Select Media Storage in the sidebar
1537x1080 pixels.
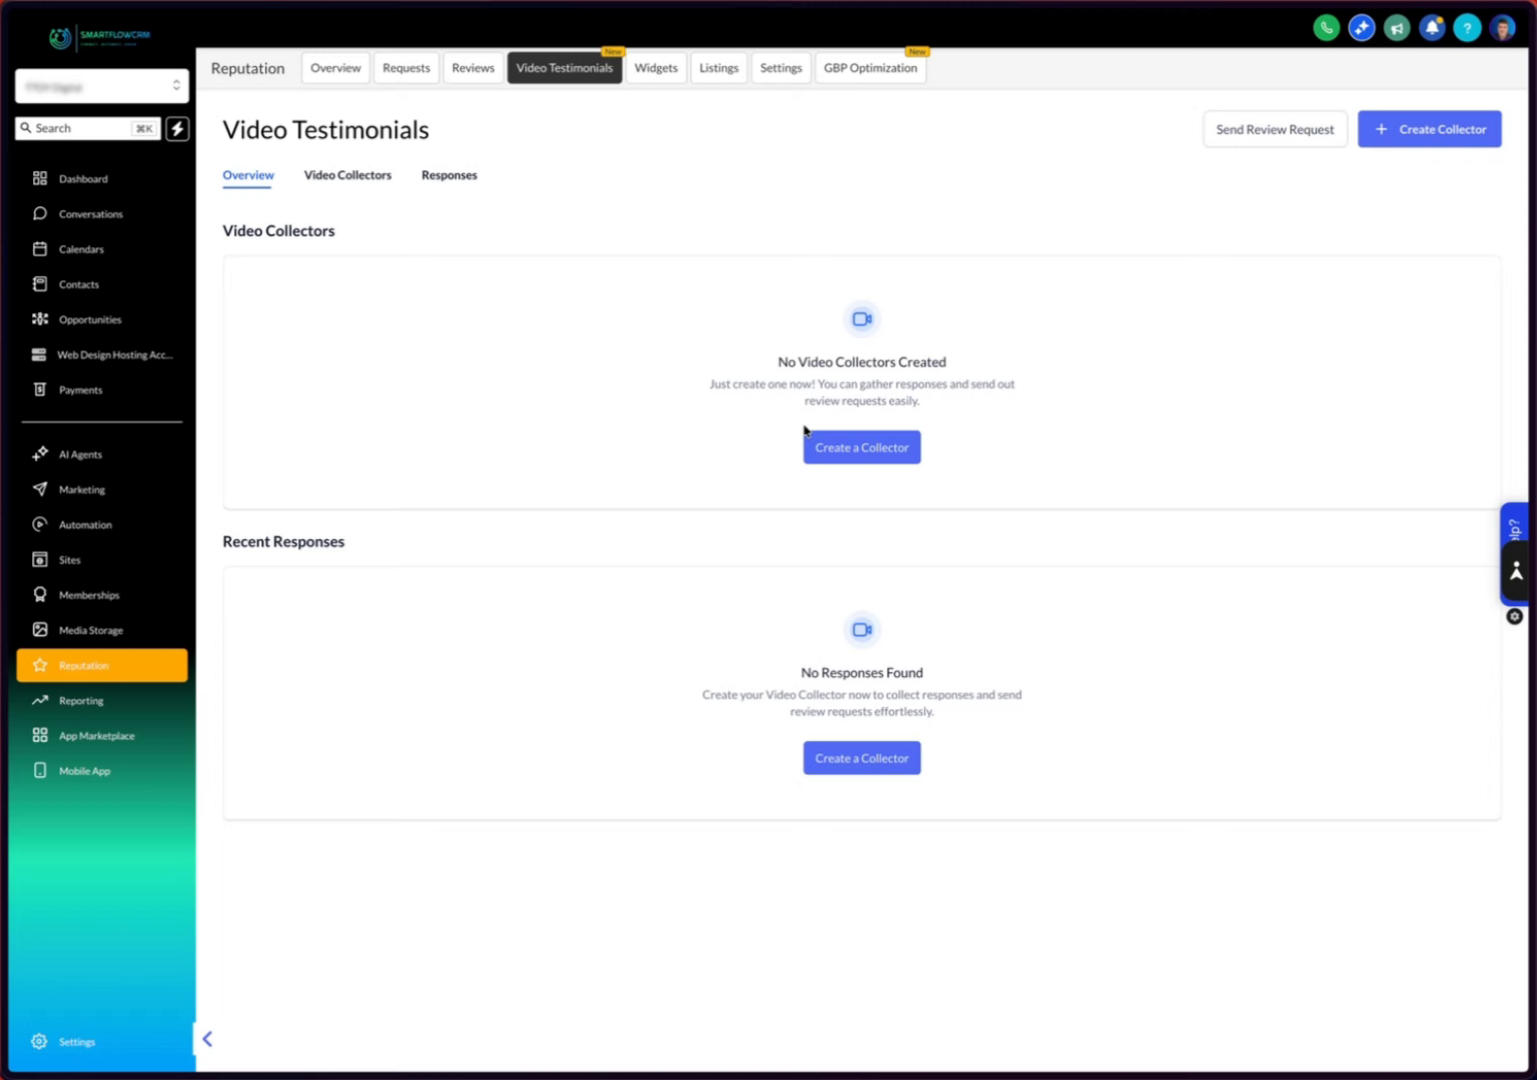tap(101, 630)
